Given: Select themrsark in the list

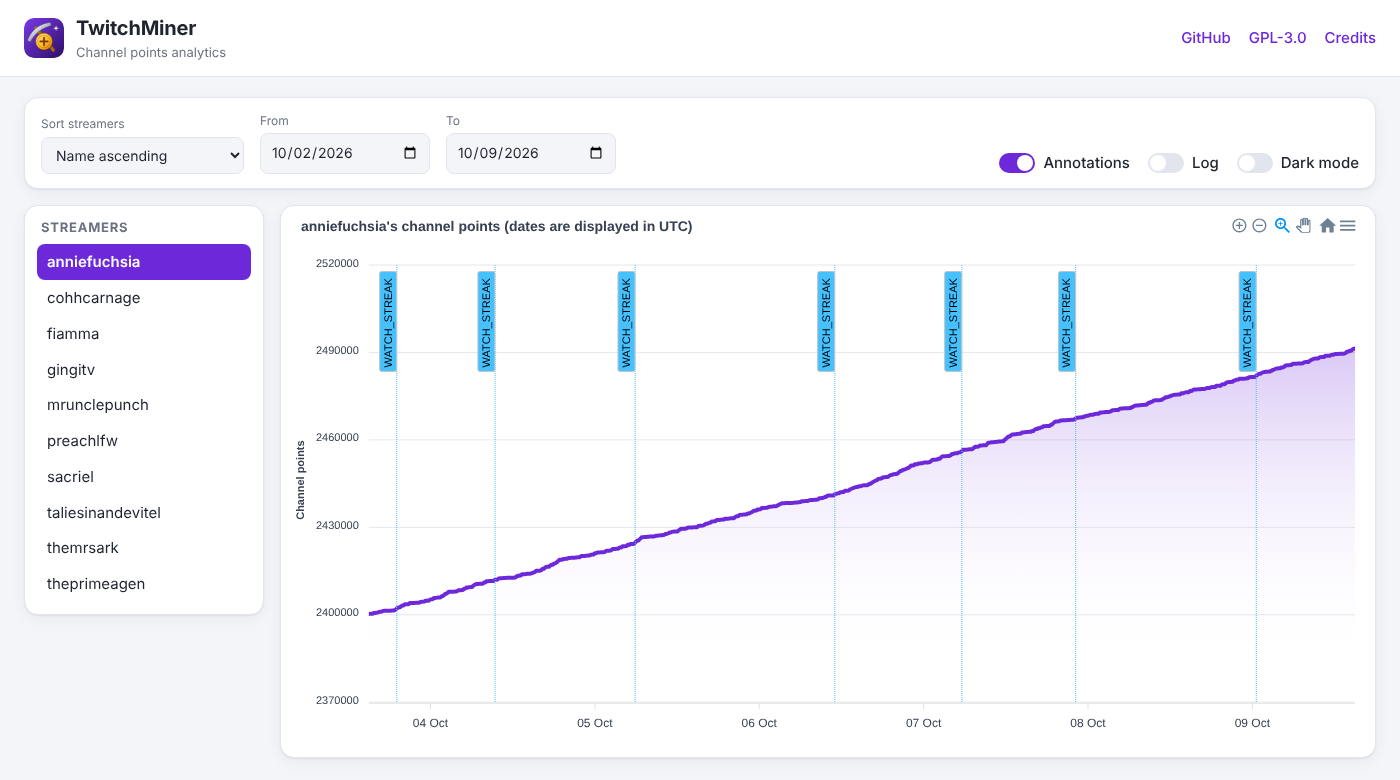Looking at the screenshot, I should [144, 548].
